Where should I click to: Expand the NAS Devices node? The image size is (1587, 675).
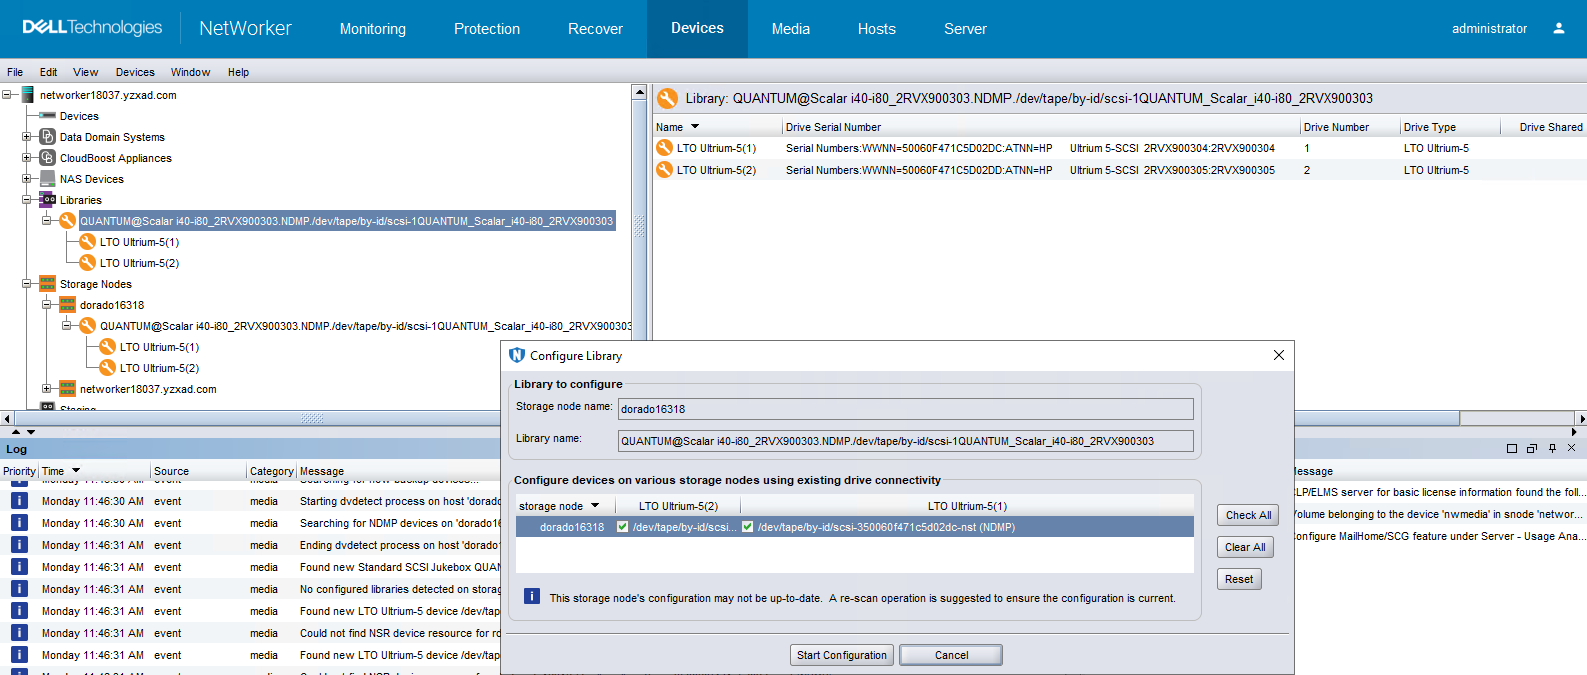pos(27,179)
